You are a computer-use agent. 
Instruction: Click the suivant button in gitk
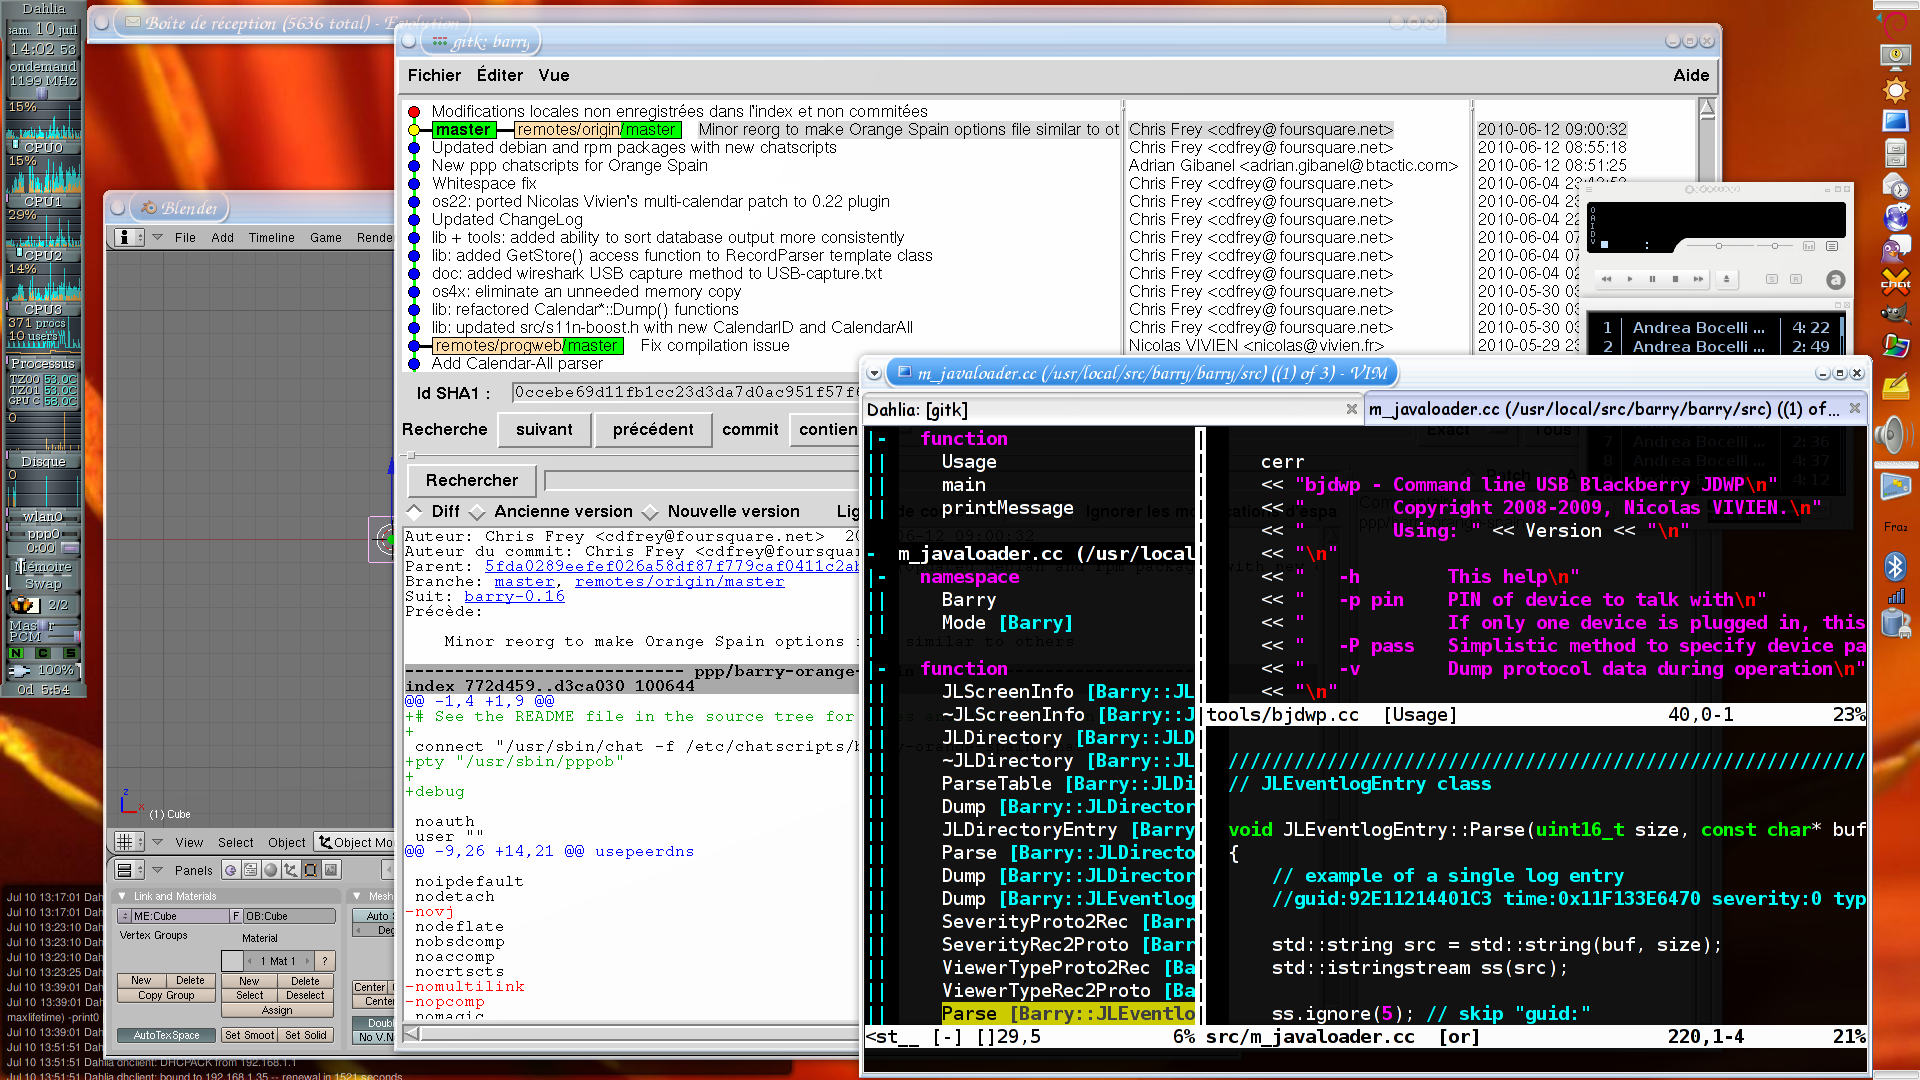point(544,429)
